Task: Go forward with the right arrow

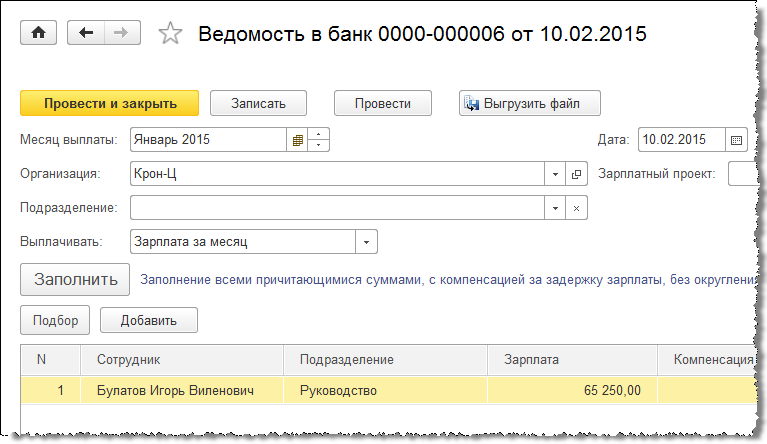Action: (122, 33)
